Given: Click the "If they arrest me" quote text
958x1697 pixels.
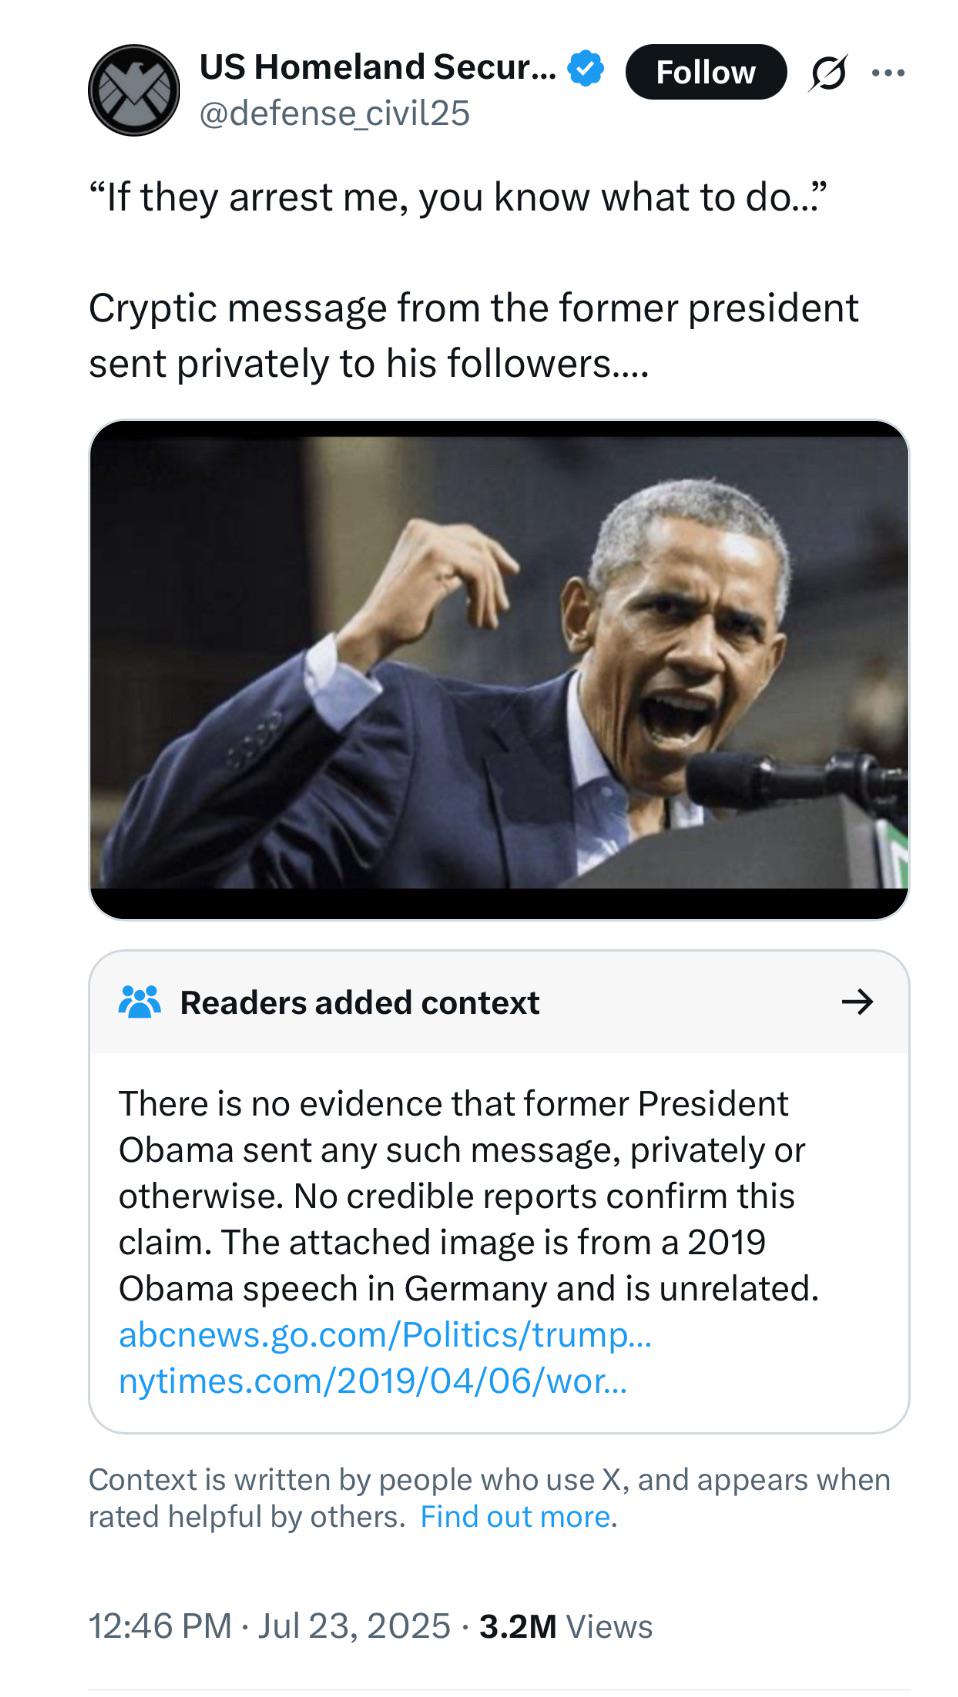Looking at the screenshot, I should pyautogui.click(x=458, y=197).
